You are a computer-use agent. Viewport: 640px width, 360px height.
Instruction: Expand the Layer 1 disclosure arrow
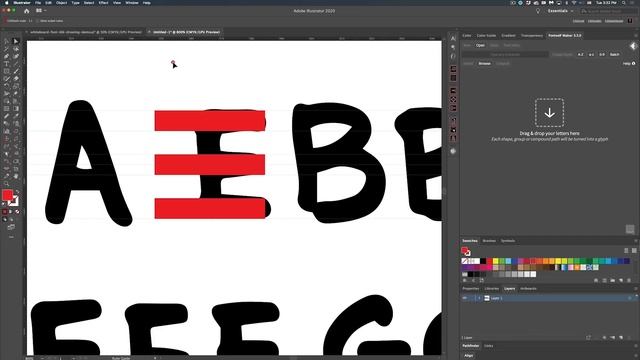(x=479, y=298)
